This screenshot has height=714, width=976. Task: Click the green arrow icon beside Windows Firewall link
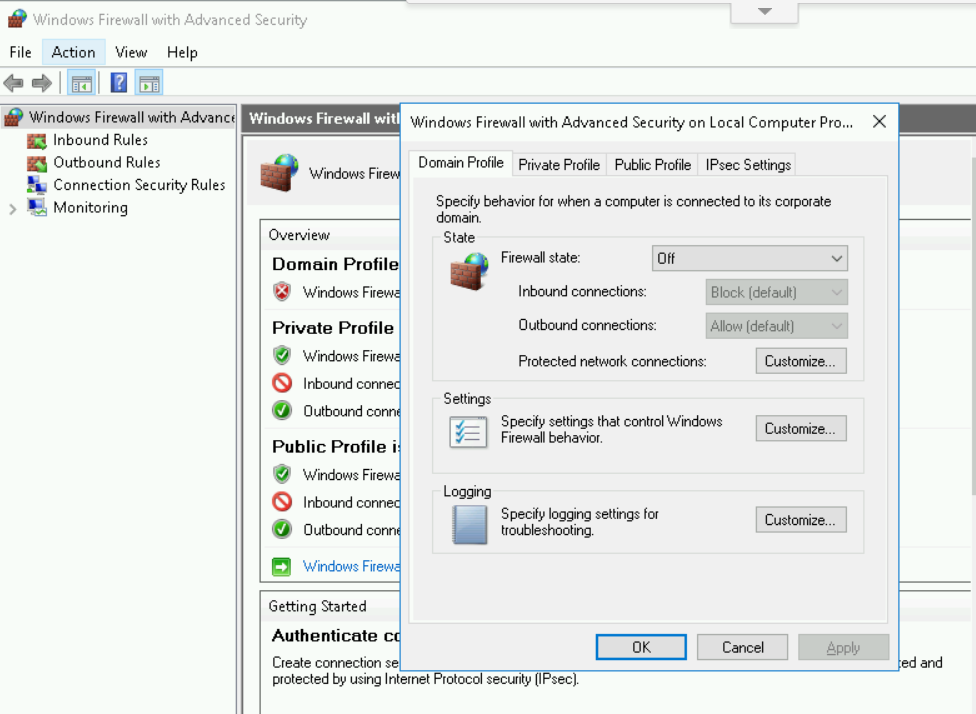(281, 566)
